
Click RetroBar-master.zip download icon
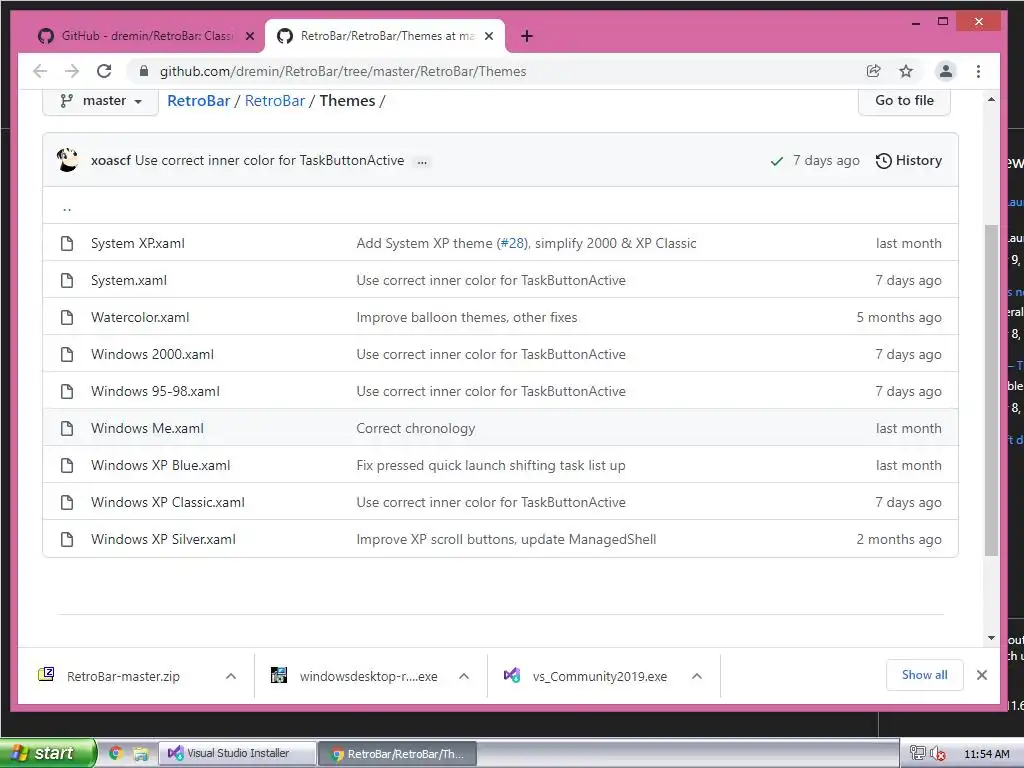pyautogui.click(x=46, y=675)
